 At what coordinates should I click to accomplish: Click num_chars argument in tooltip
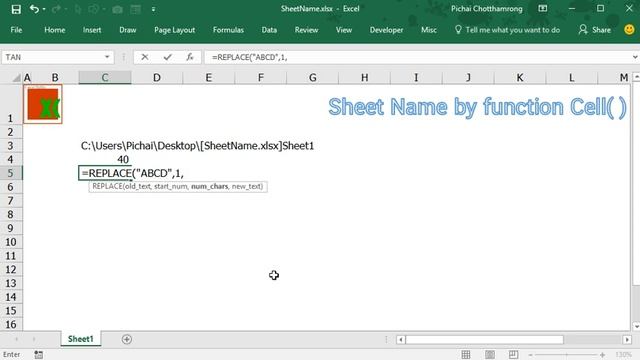click(x=209, y=187)
